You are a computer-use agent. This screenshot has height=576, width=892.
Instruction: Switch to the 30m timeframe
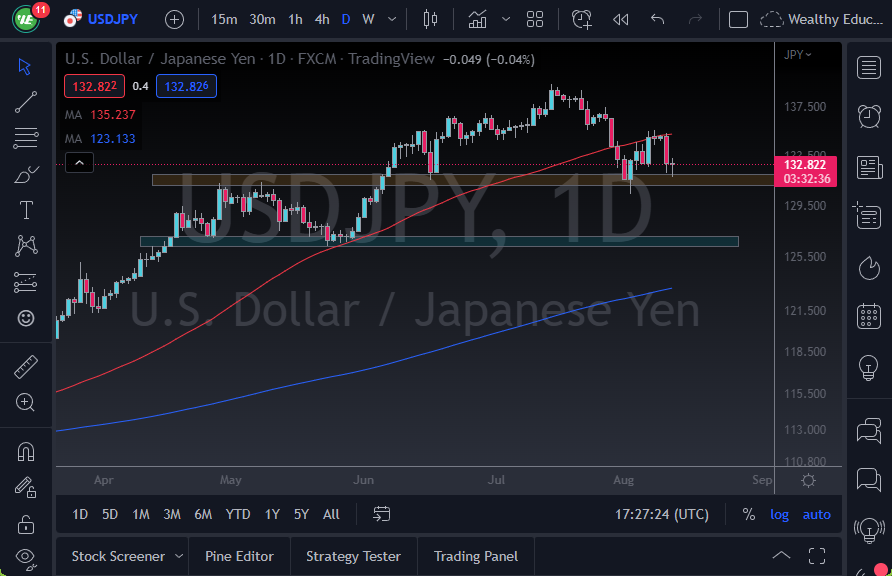[x=262, y=19]
